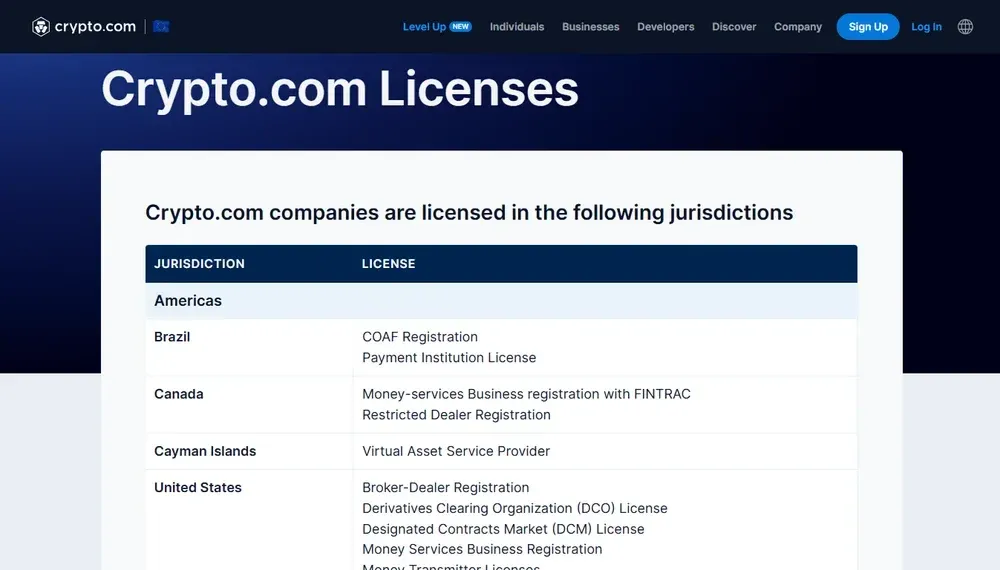Image resolution: width=1000 pixels, height=570 pixels.
Task: Click the EU flag region icon
Action: pos(161,27)
